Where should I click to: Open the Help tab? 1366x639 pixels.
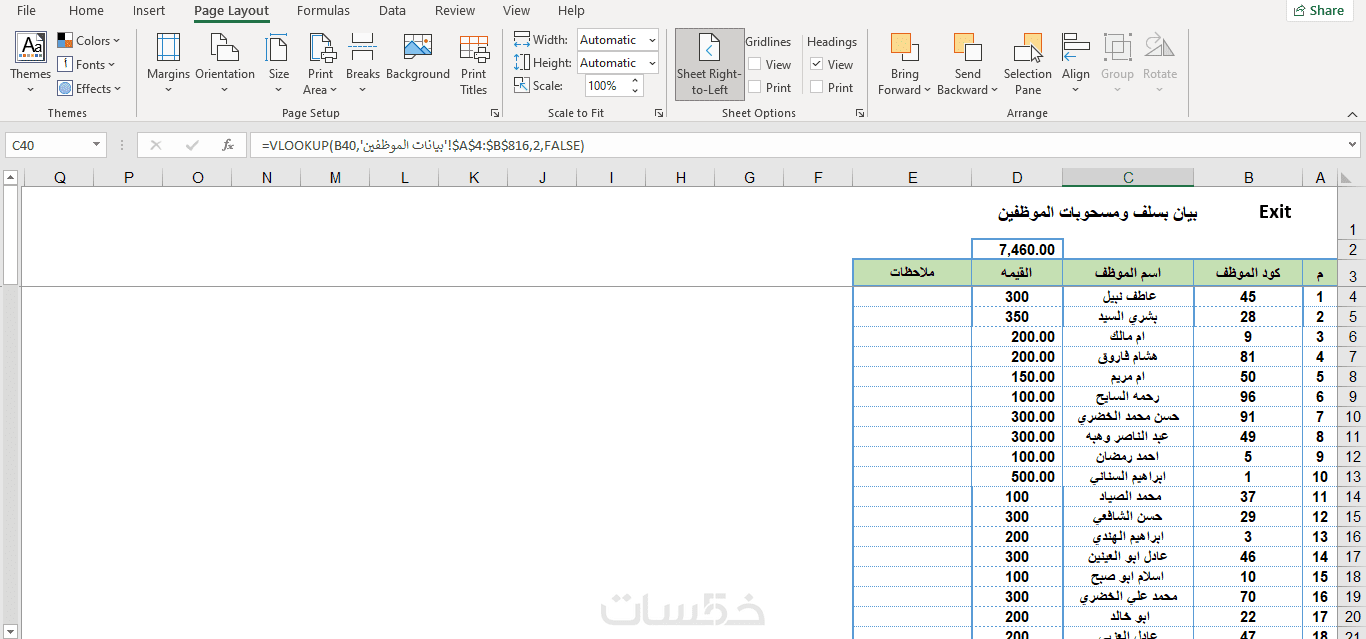pyautogui.click(x=571, y=11)
